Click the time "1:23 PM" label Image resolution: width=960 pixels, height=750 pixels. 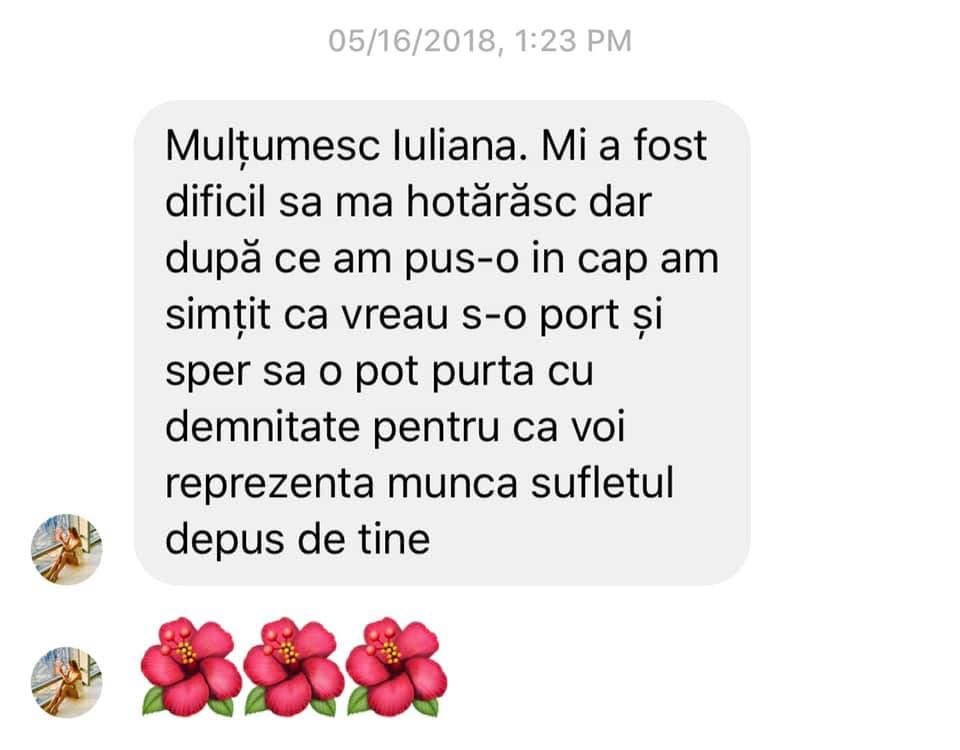tap(572, 41)
